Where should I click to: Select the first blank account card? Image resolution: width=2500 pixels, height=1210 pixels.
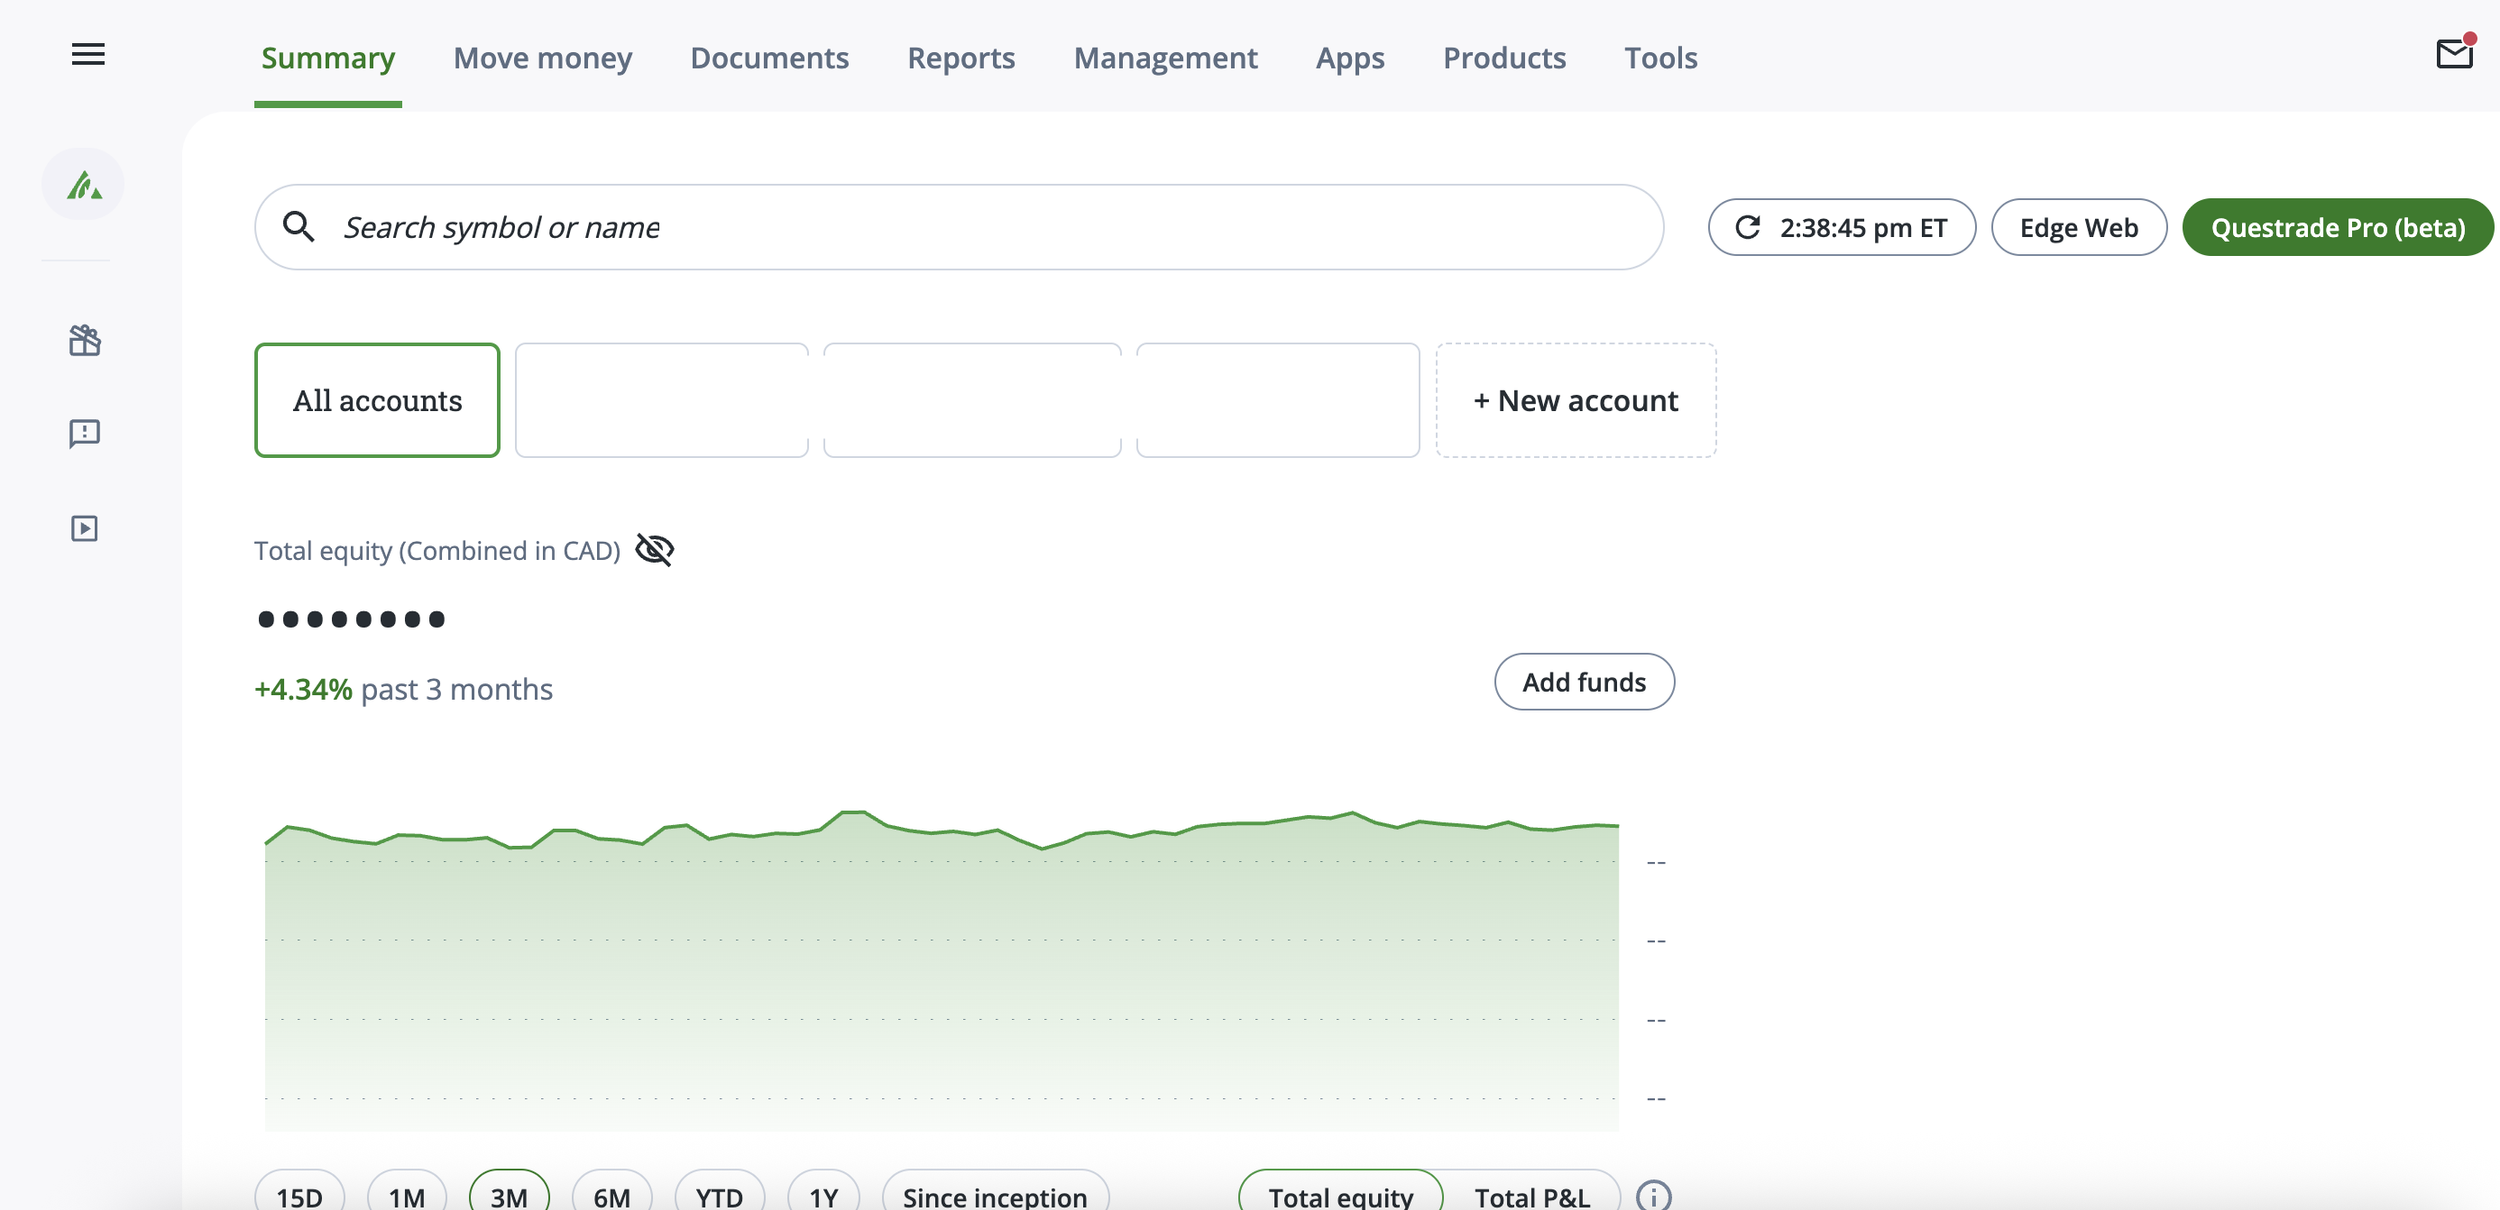[x=662, y=400]
